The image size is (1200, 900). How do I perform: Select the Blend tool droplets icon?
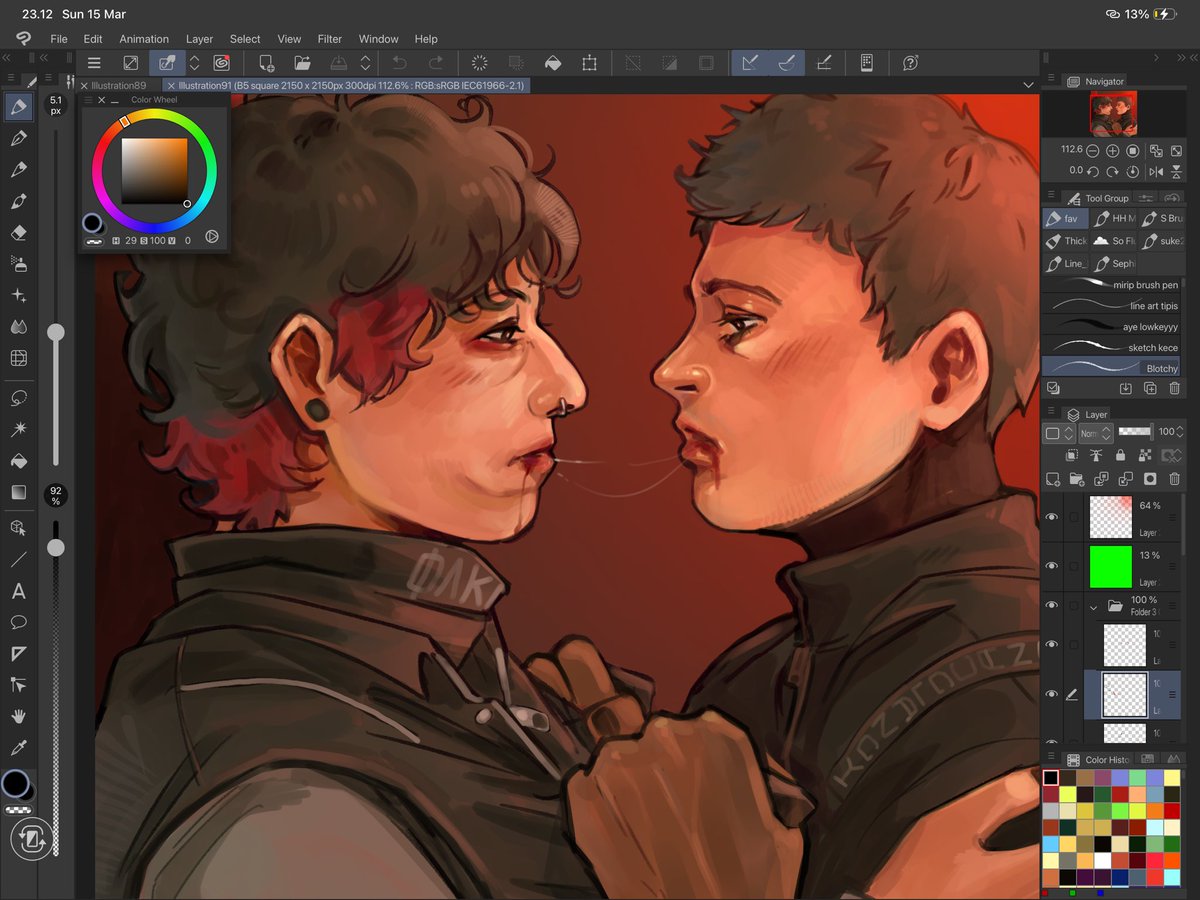point(18,326)
